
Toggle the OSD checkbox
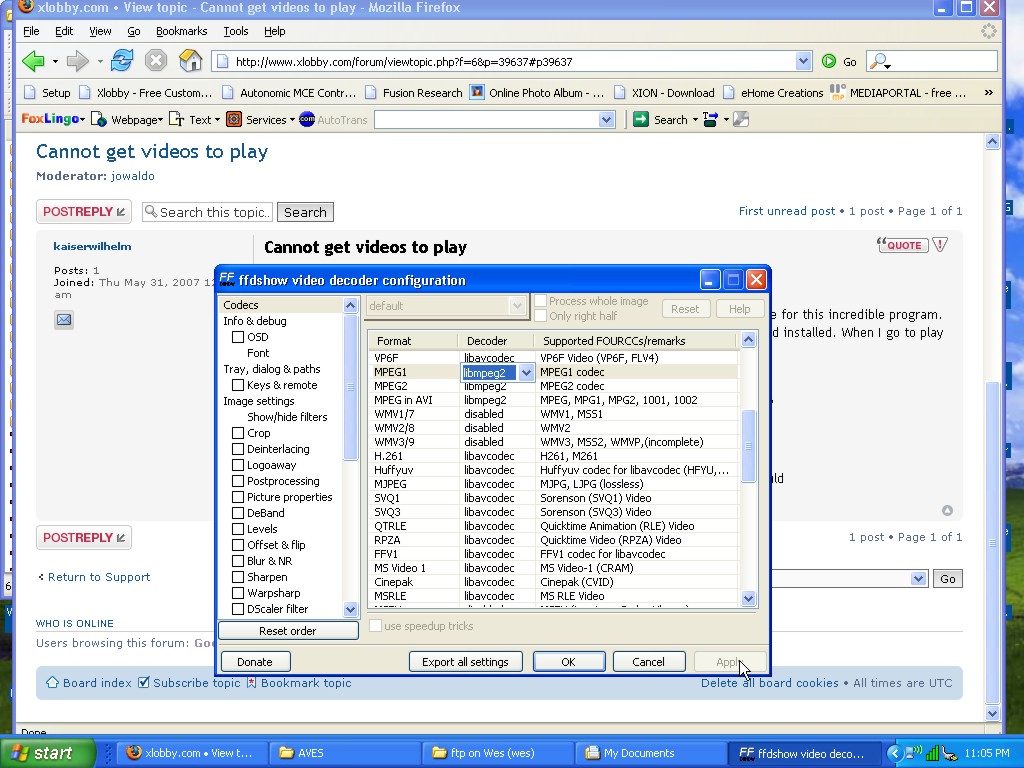tap(238, 337)
